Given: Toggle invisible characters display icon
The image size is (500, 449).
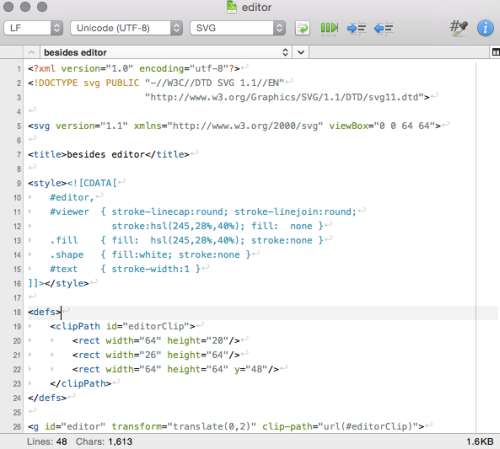Looking at the screenshot, I should coord(329,28).
